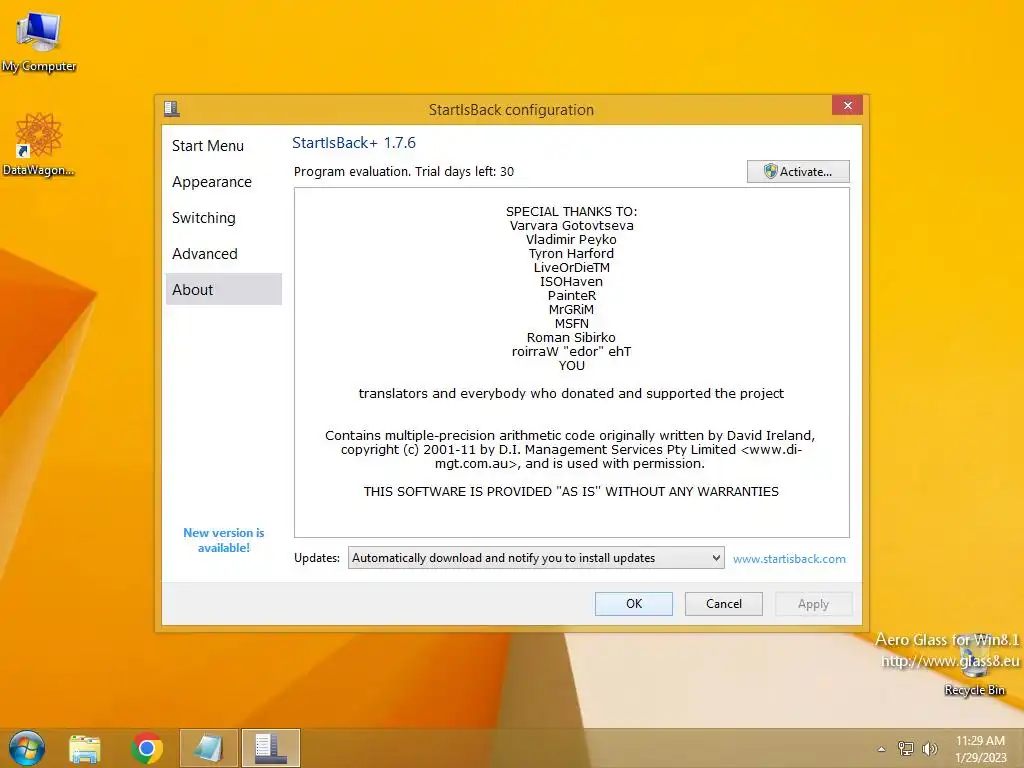This screenshot has width=1024, height=768.
Task: Switch to the notepad taskbar app
Action: coord(209,748)
